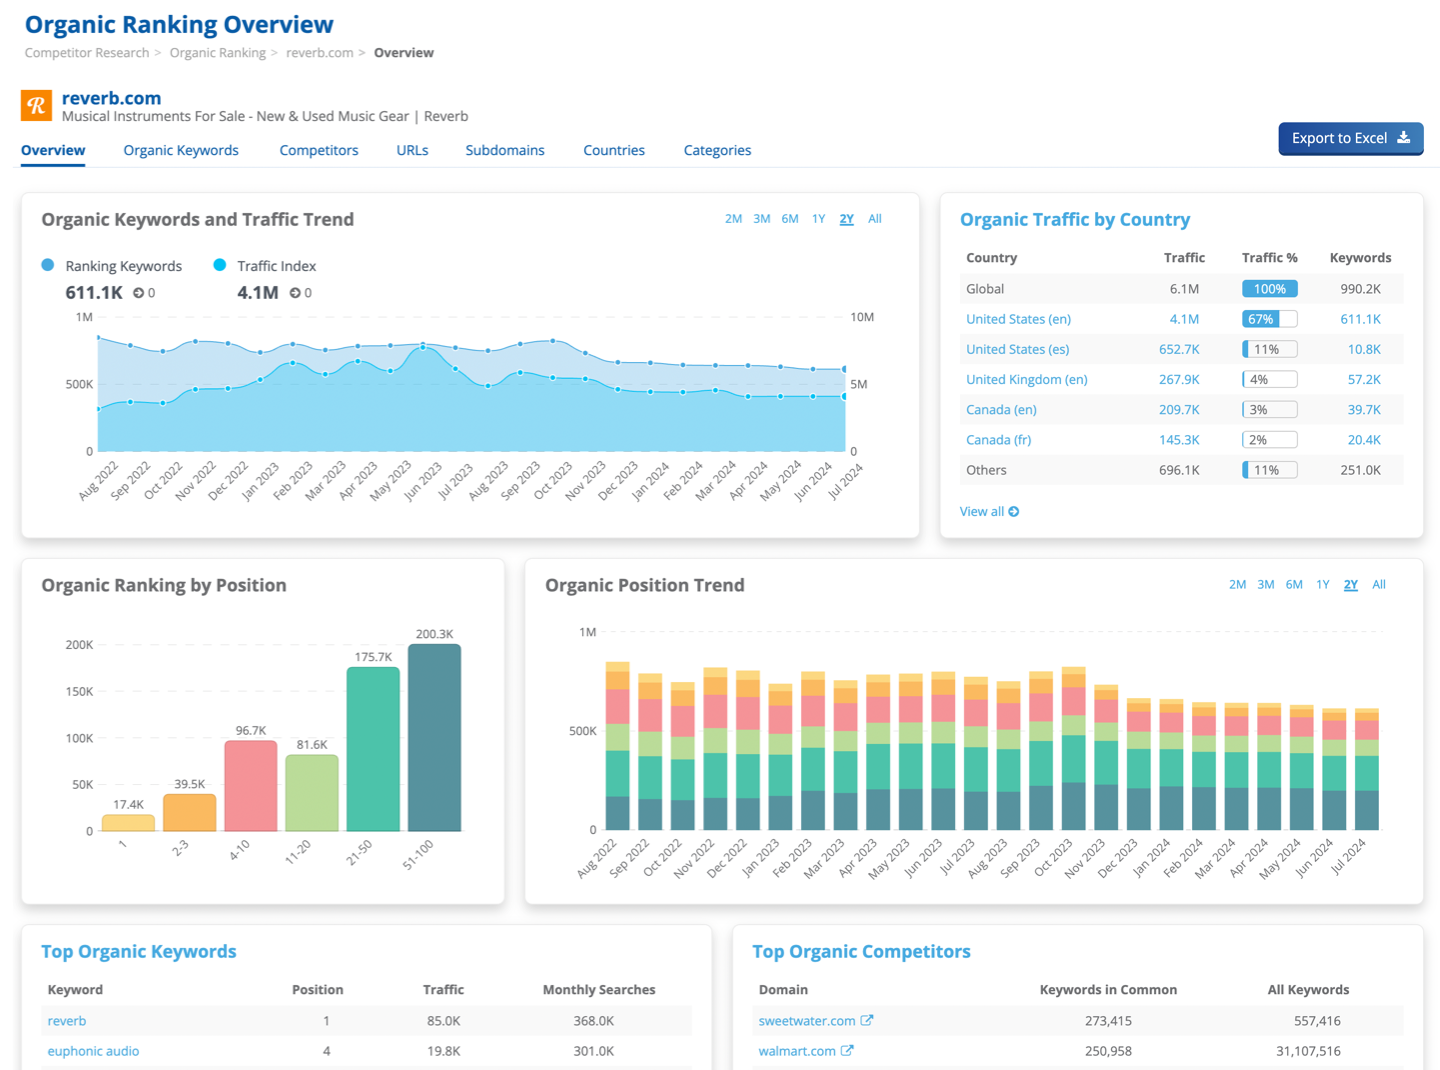View all countries traffic

[989, 511]
